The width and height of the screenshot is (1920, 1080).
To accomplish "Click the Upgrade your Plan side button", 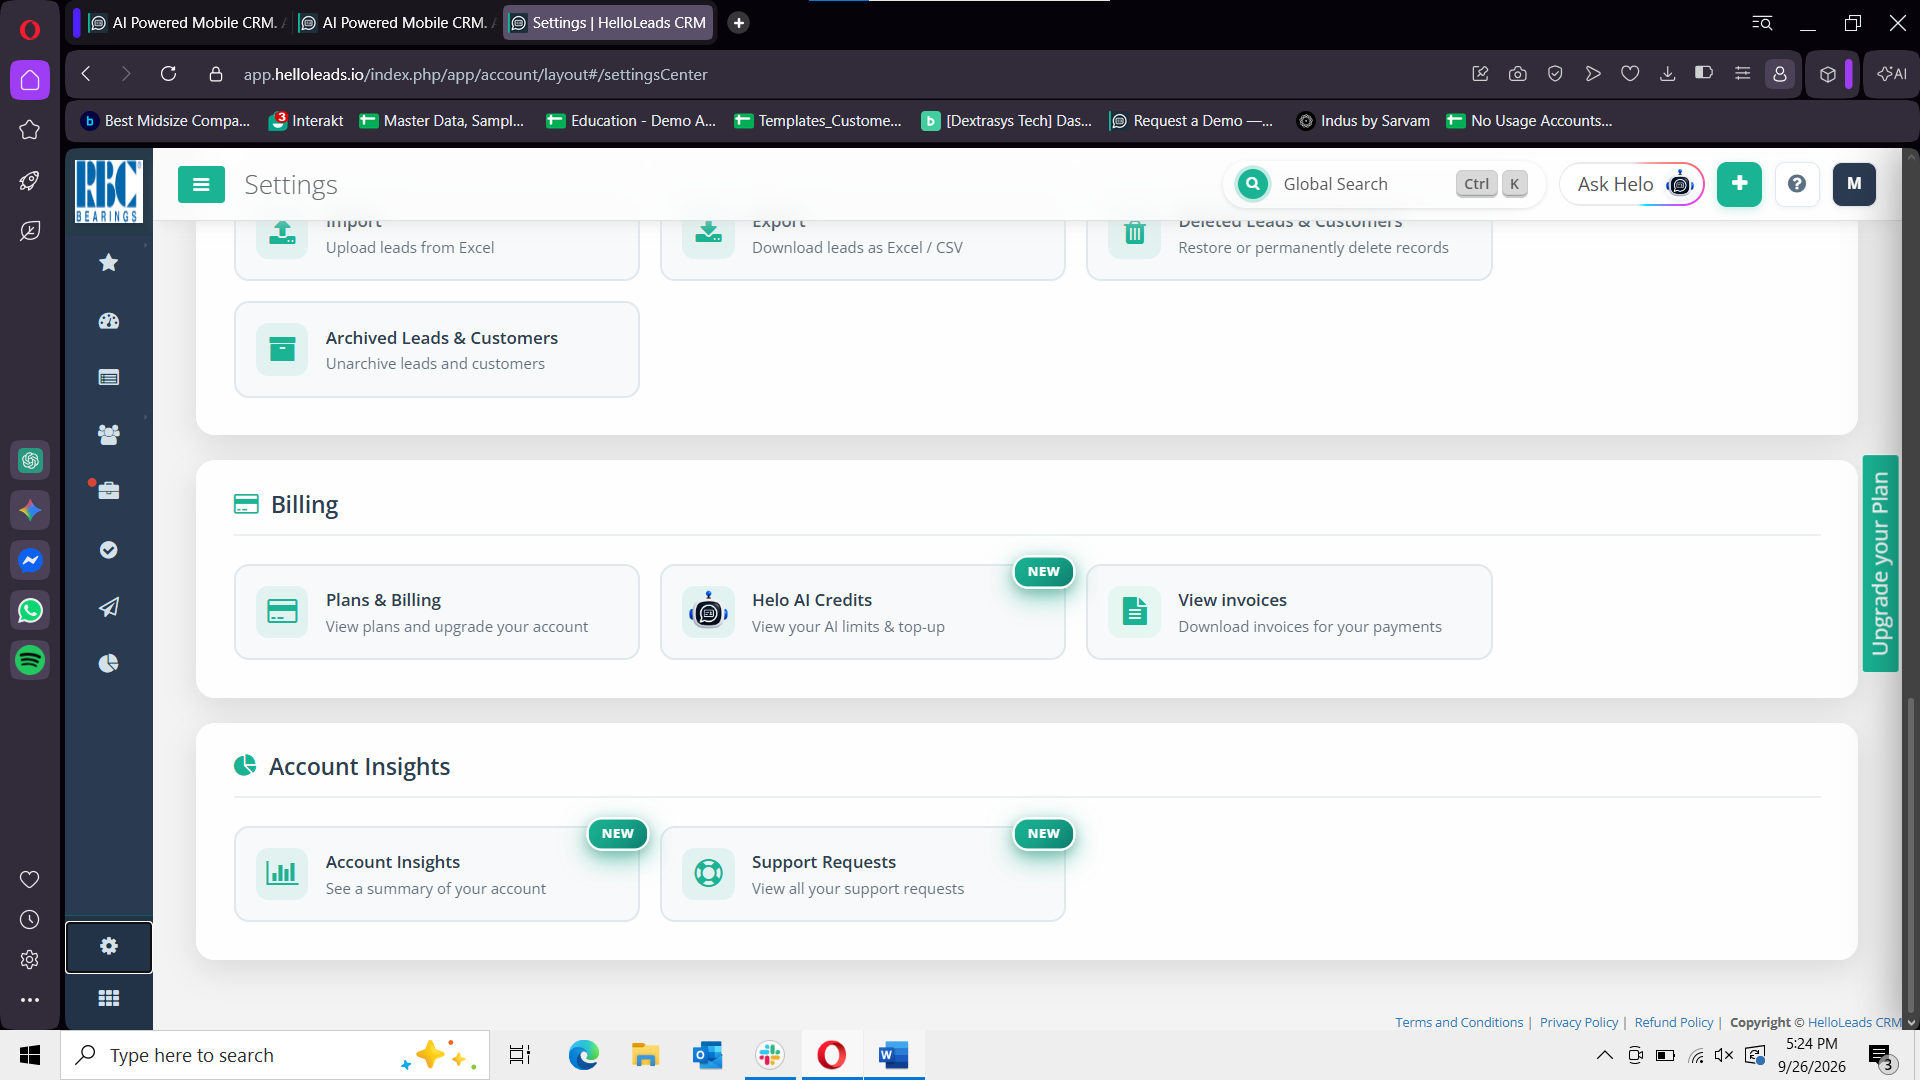I will [x=1880, y=564].
